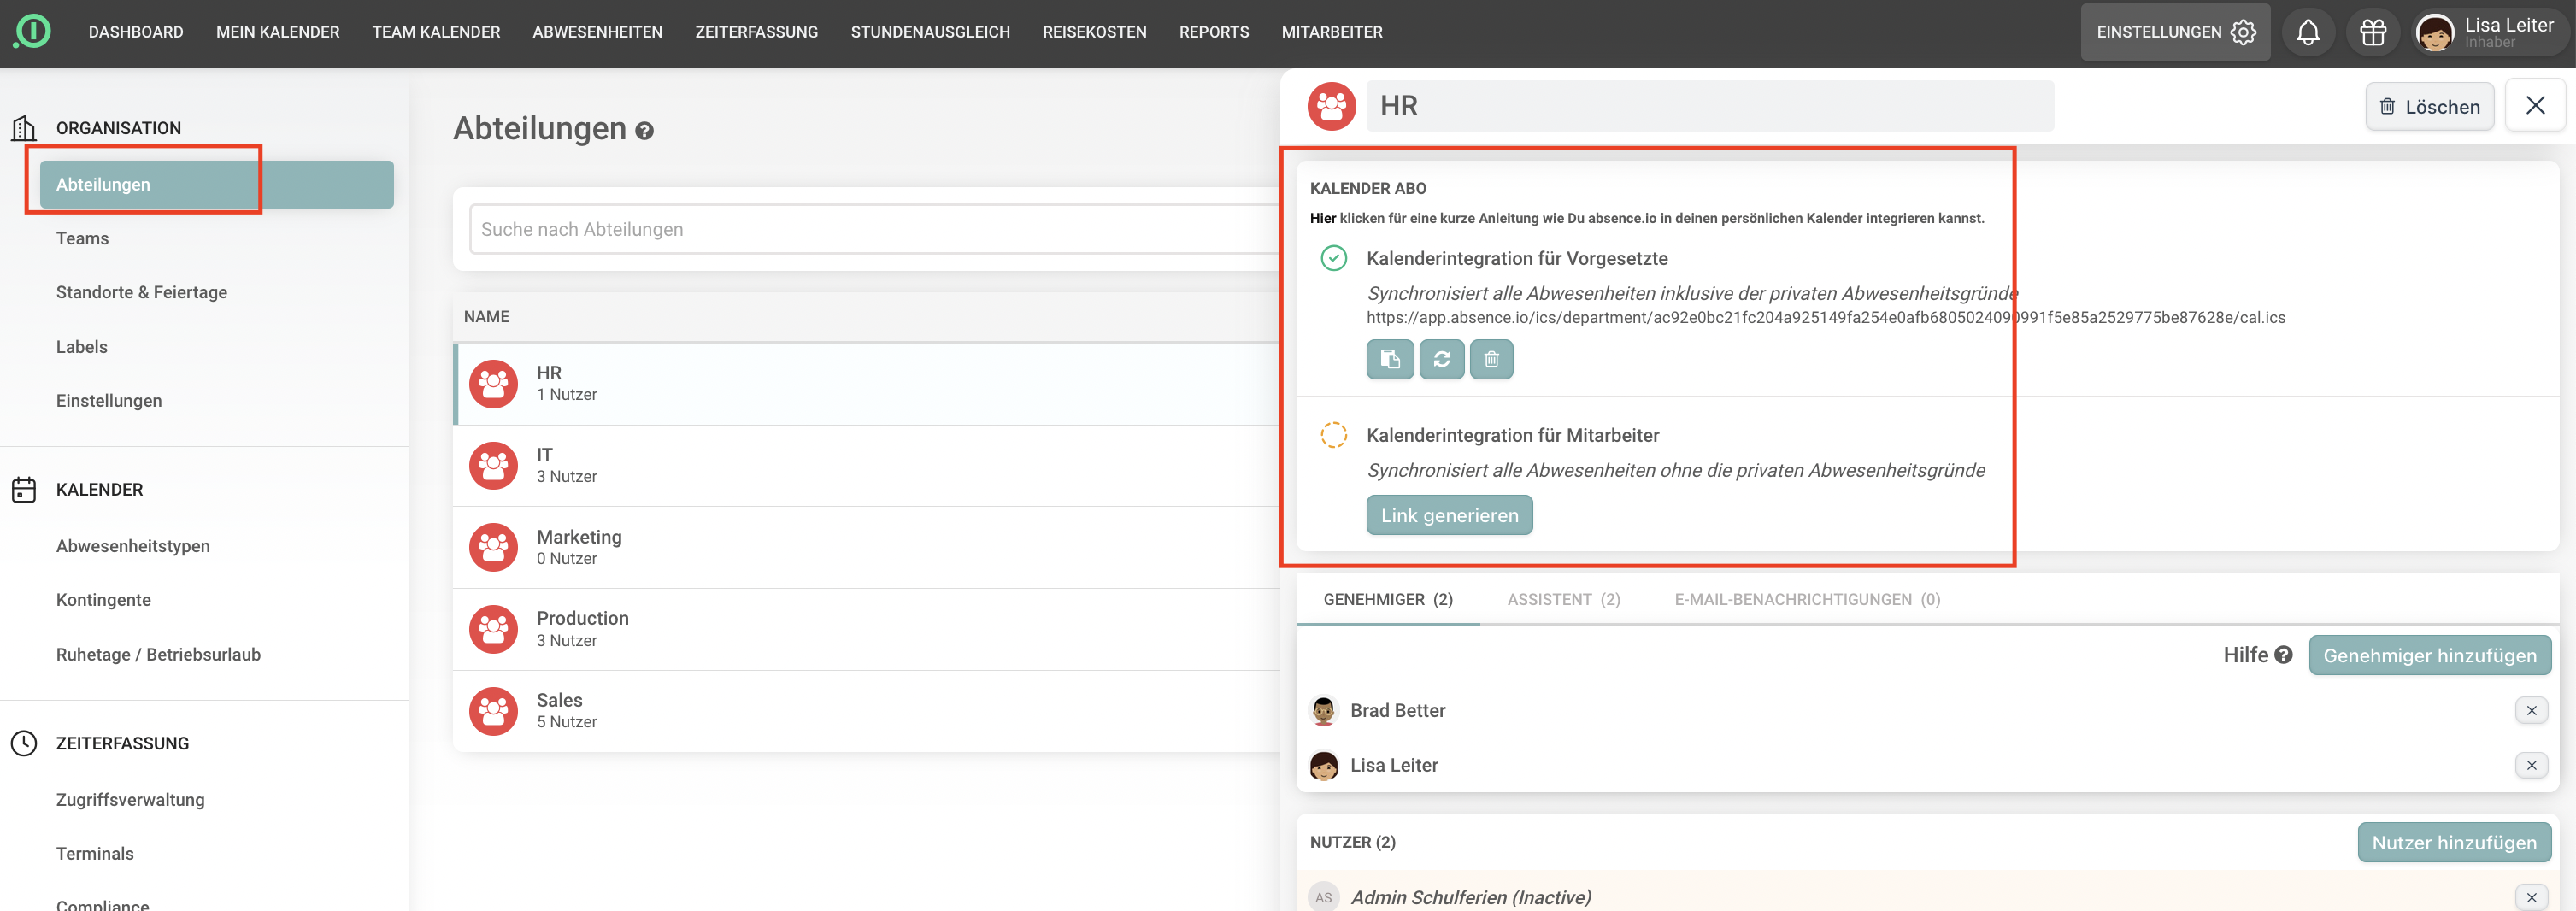Open Ruhetage / Betriebsurlaub
The width and height of the screenshot is (2576, 911).
[x=159, y=655]
